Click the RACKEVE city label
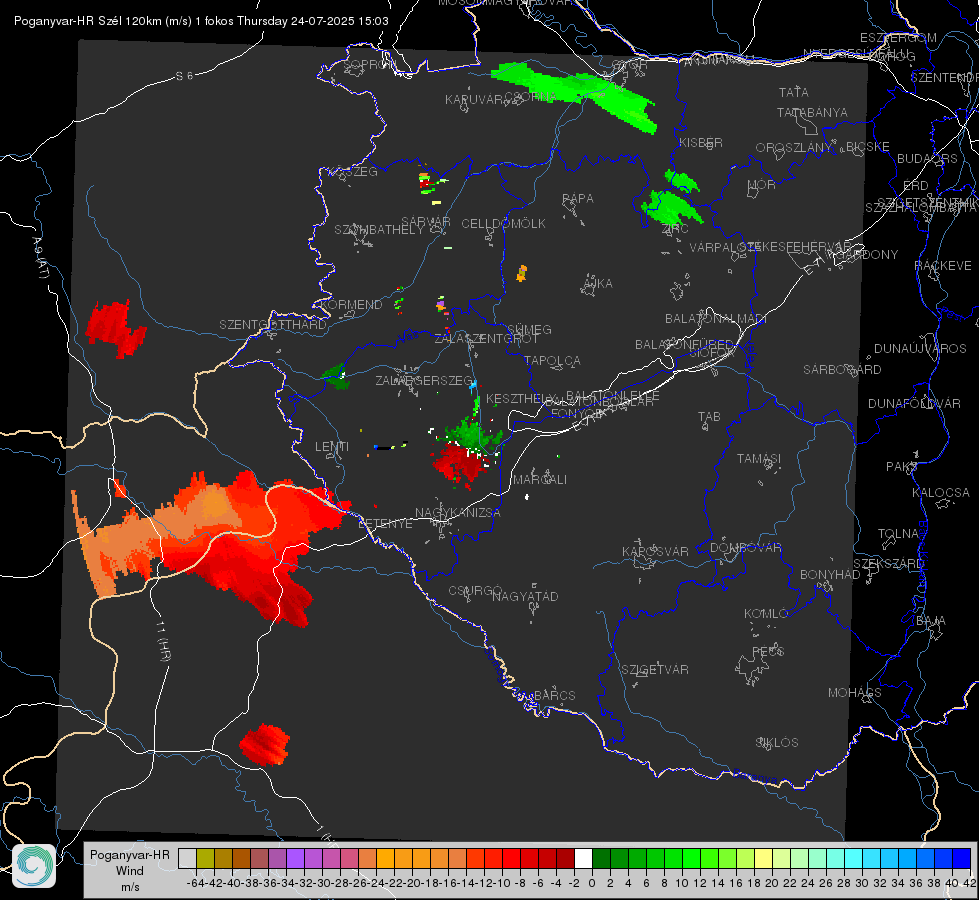979x900 pixels. [943, 266]
